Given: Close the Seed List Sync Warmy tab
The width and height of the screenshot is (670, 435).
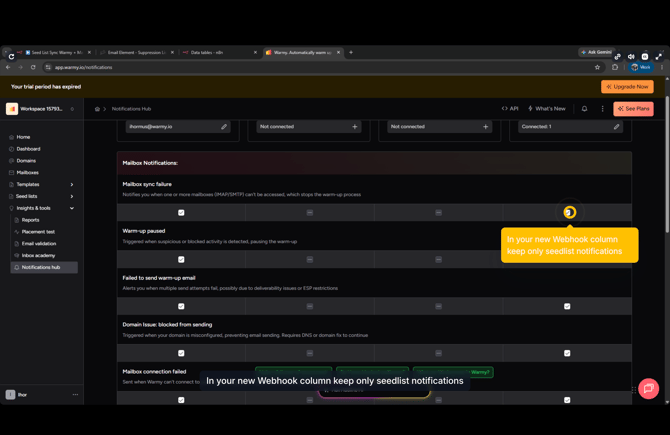Looking at the screenshot, I should tap(89, 53).
